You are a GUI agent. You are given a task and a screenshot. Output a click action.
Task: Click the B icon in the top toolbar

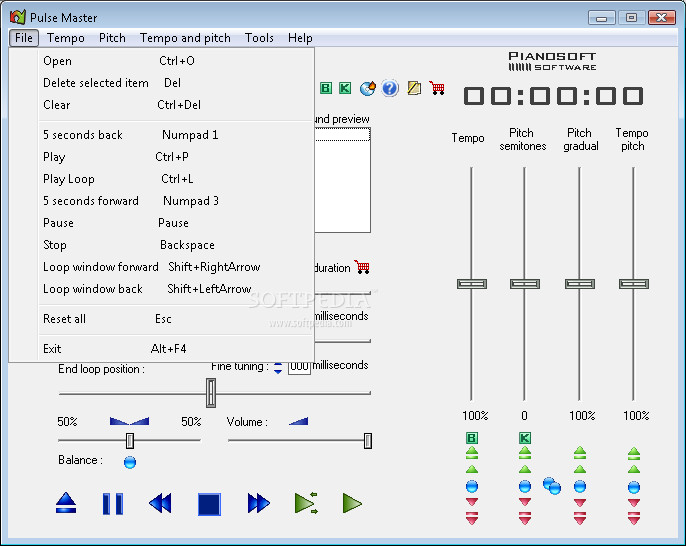coord(326,88)
